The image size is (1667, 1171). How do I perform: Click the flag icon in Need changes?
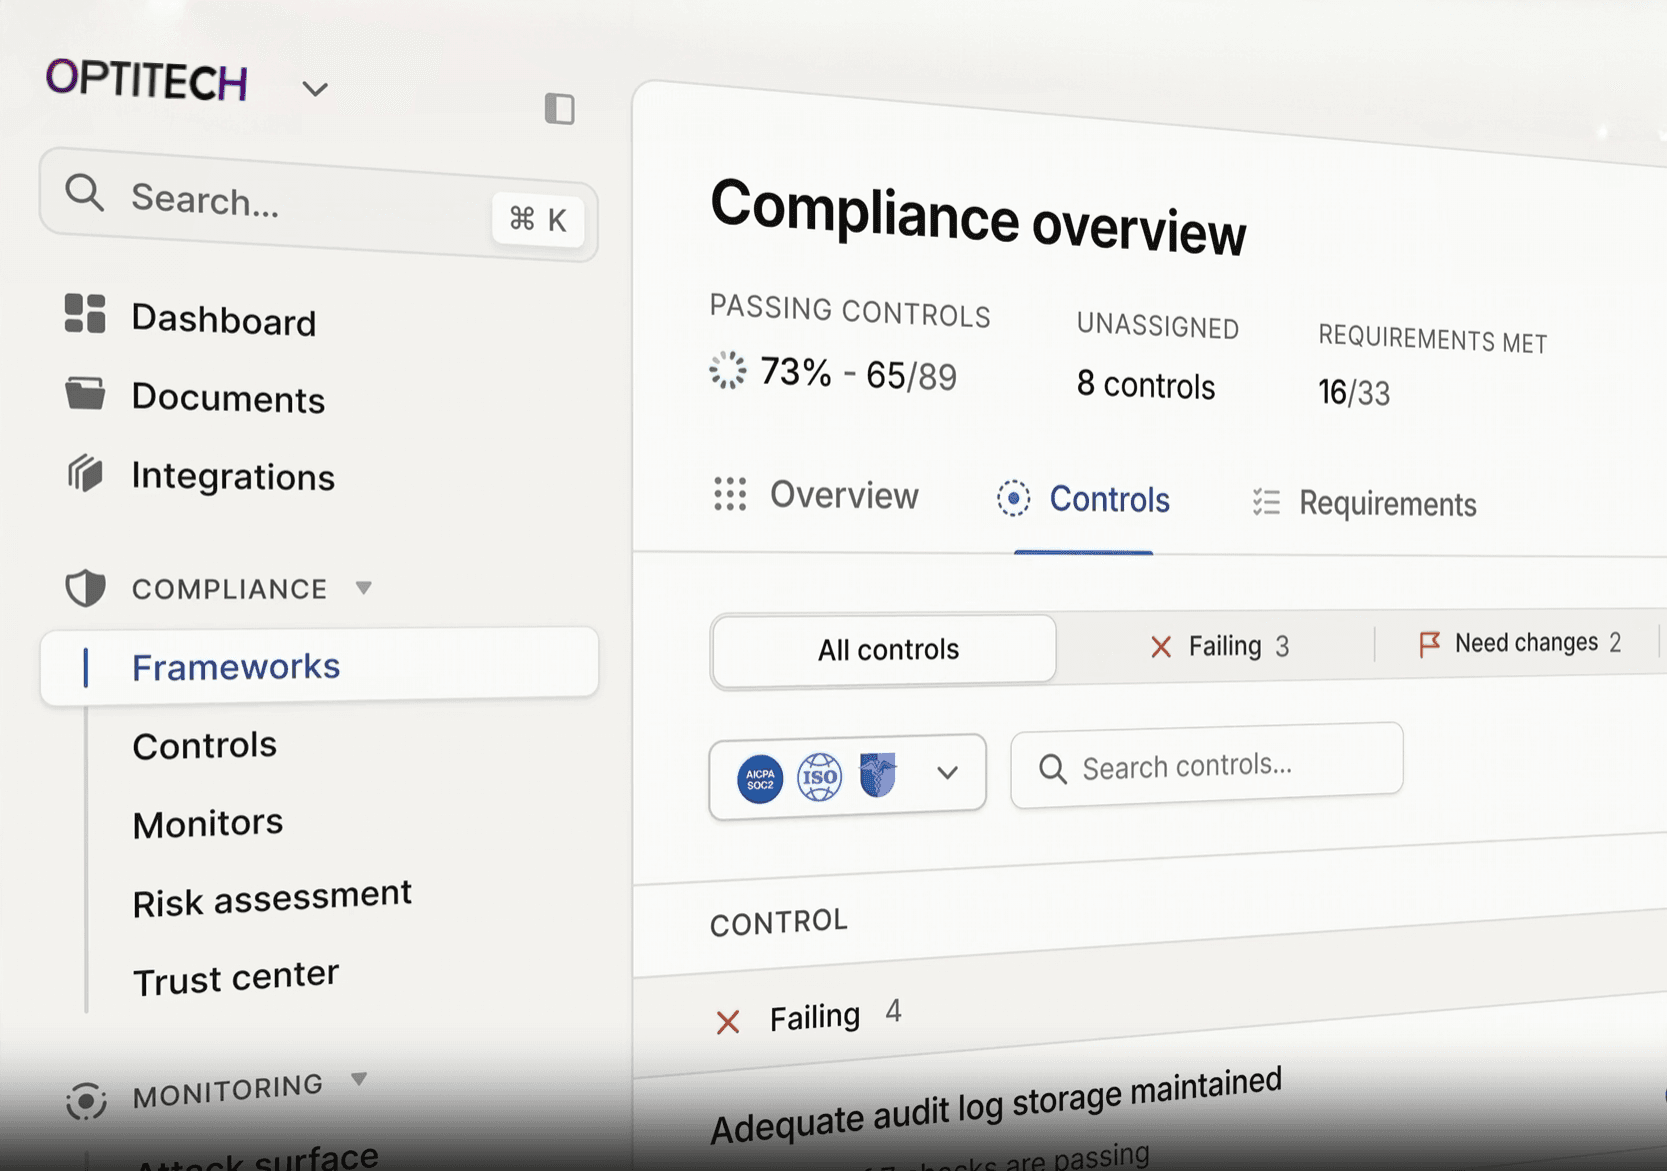tap(1429, 643)
